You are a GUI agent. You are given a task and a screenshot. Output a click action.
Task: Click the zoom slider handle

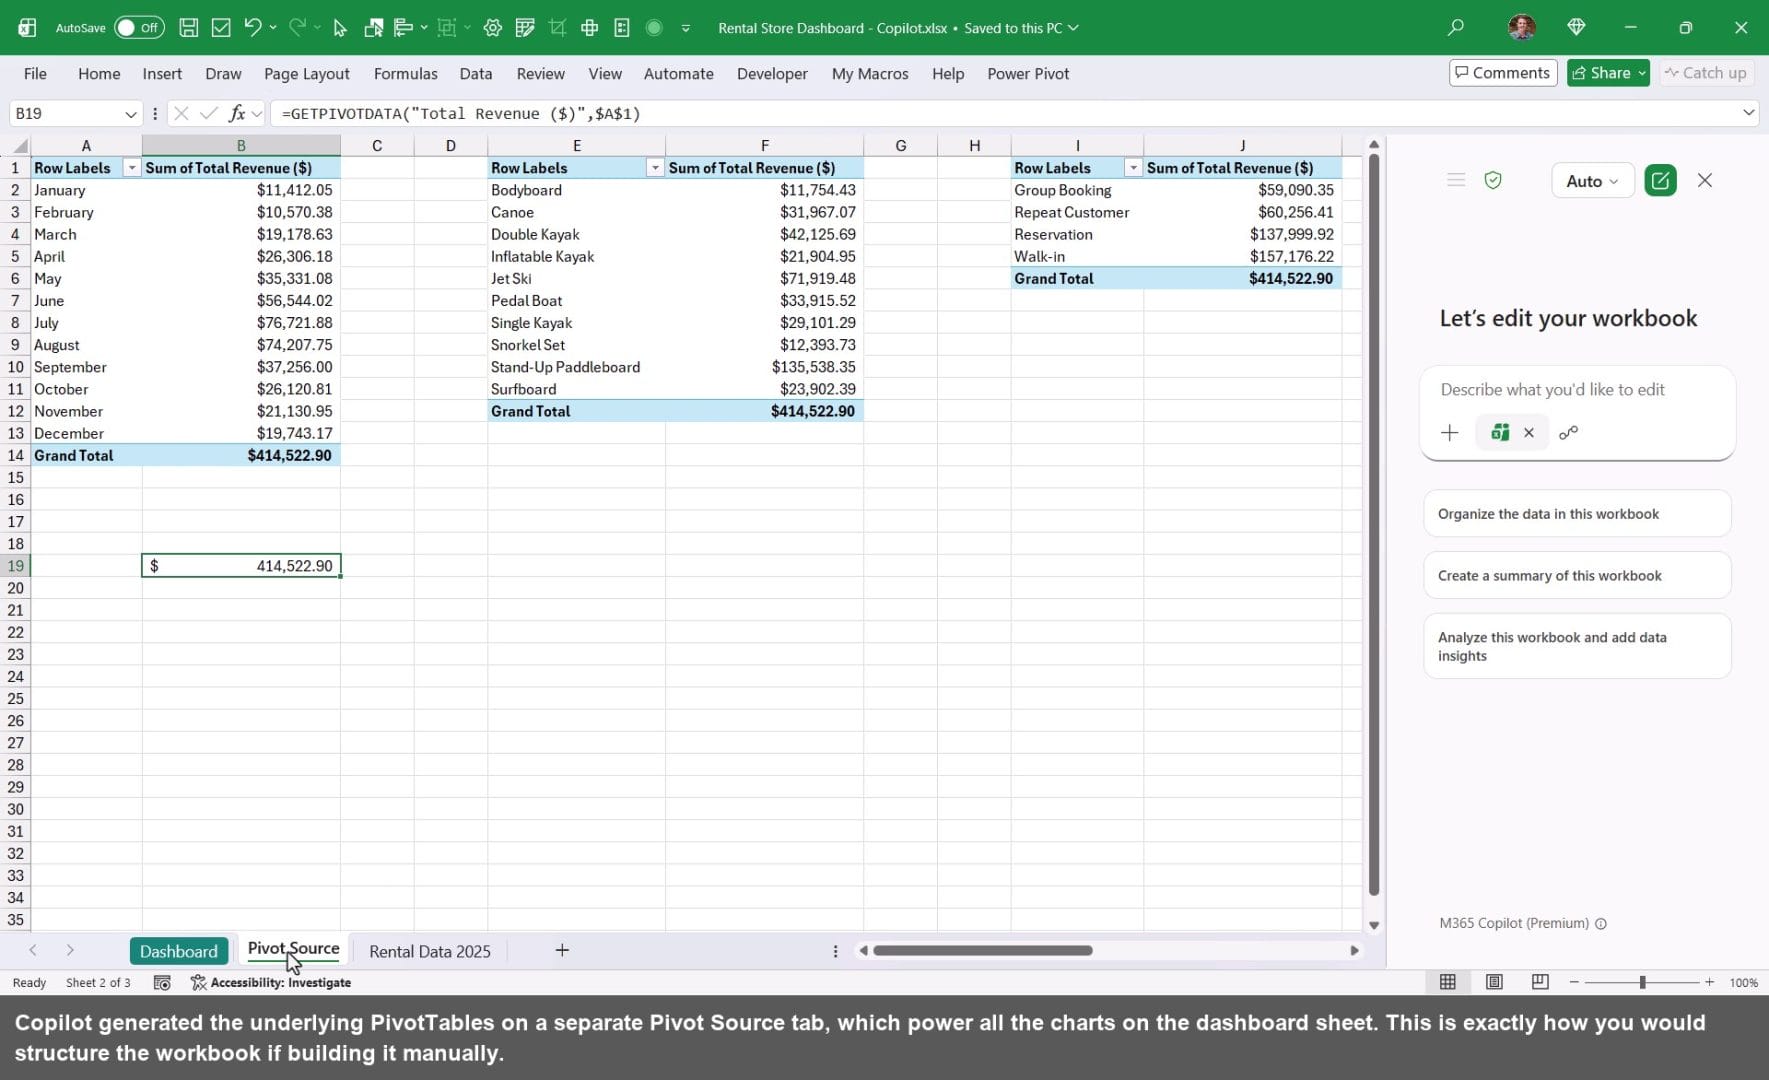[1642, 983]
